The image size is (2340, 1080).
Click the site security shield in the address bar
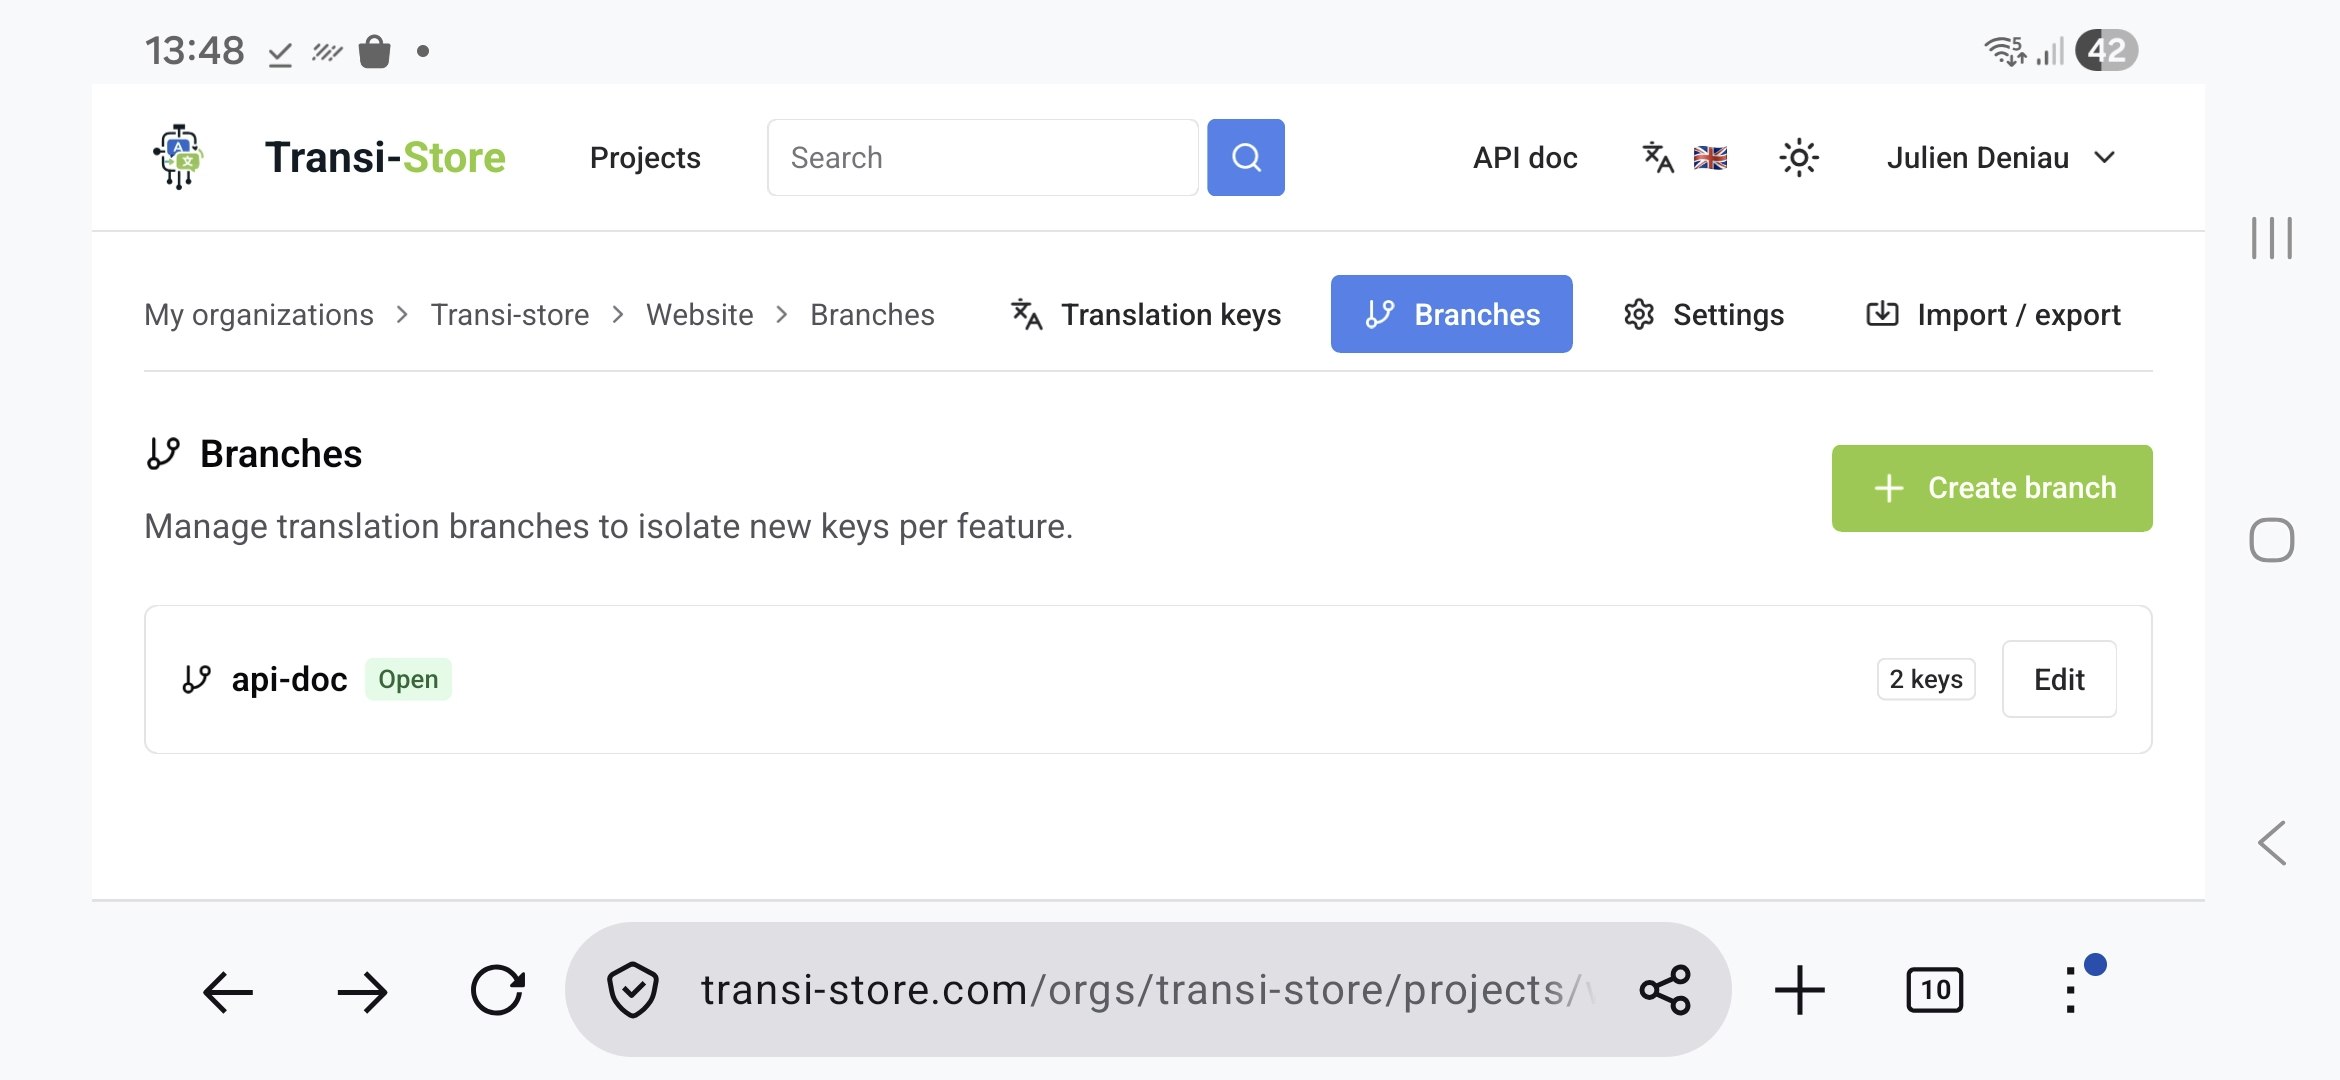[633, 990]
